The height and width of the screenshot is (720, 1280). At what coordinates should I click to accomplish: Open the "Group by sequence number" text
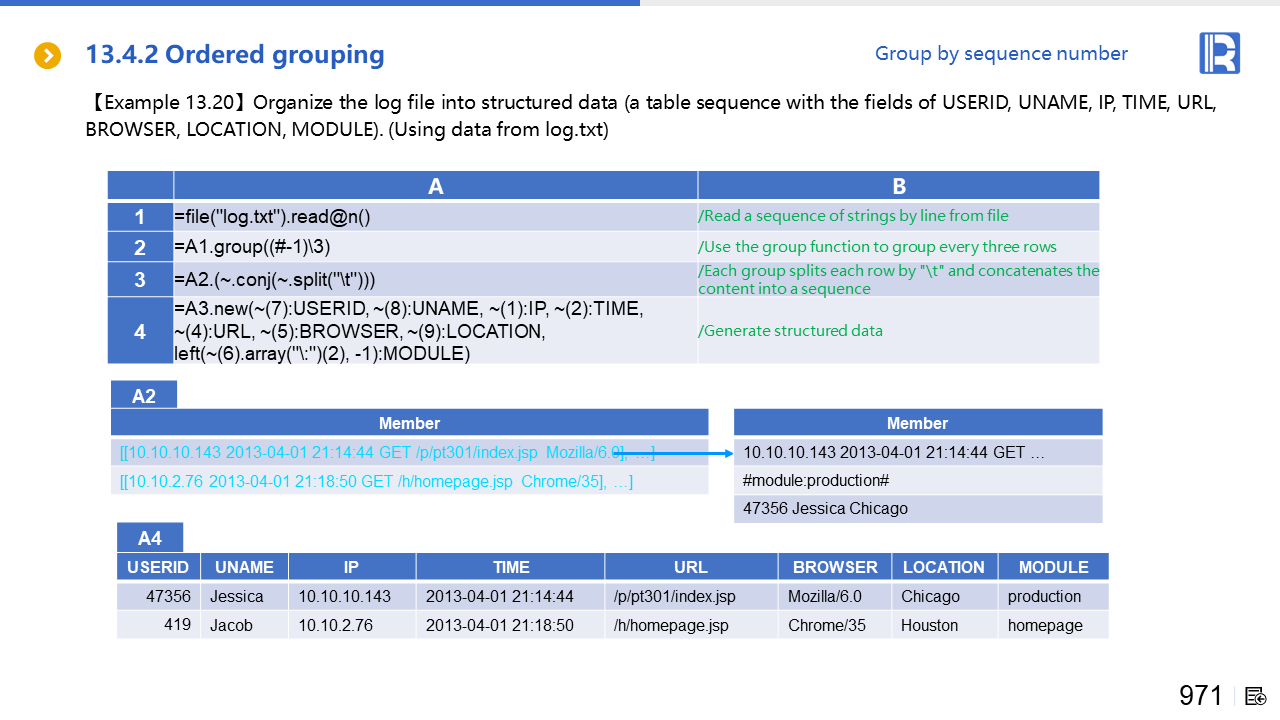click(1000, 54)
